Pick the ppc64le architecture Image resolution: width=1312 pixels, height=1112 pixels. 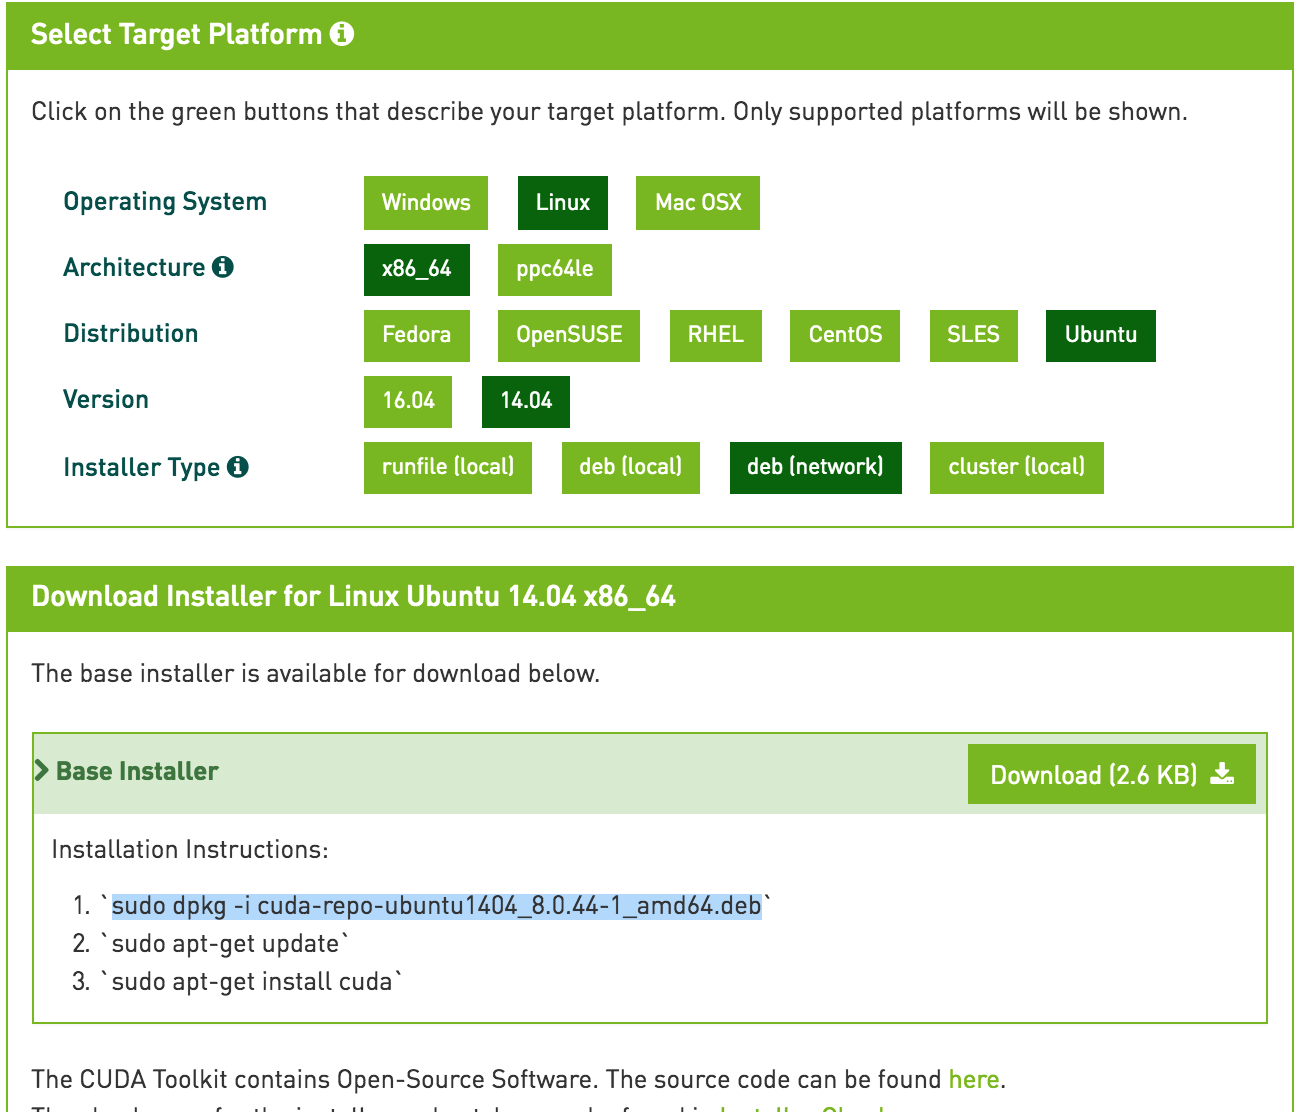(555, 269)
